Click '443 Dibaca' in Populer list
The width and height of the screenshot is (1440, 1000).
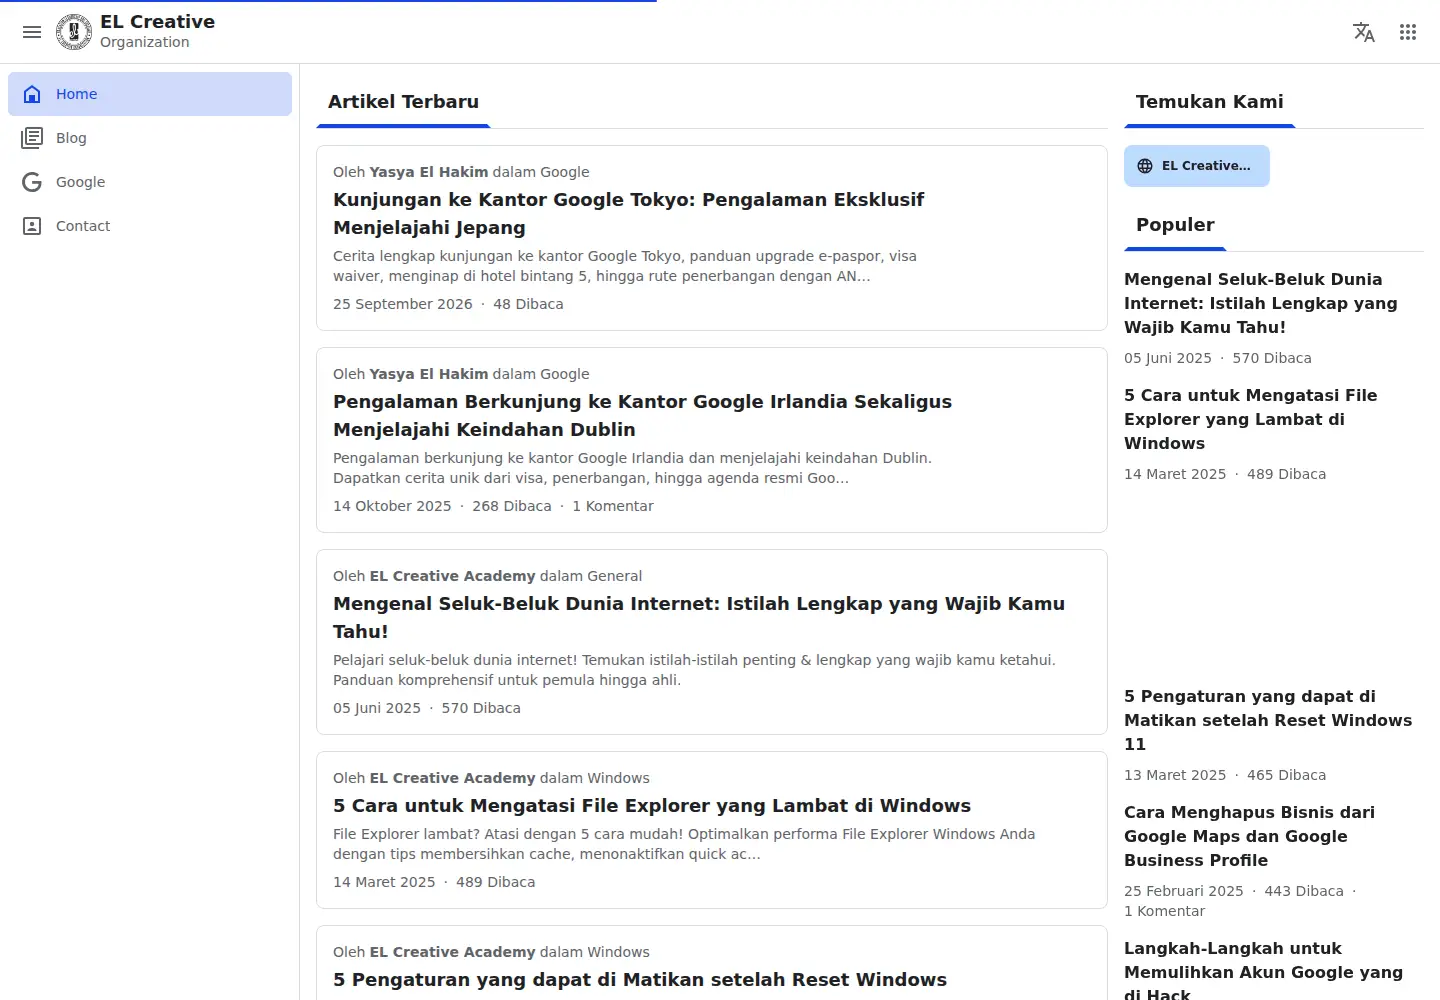[x=1304, y=891]
